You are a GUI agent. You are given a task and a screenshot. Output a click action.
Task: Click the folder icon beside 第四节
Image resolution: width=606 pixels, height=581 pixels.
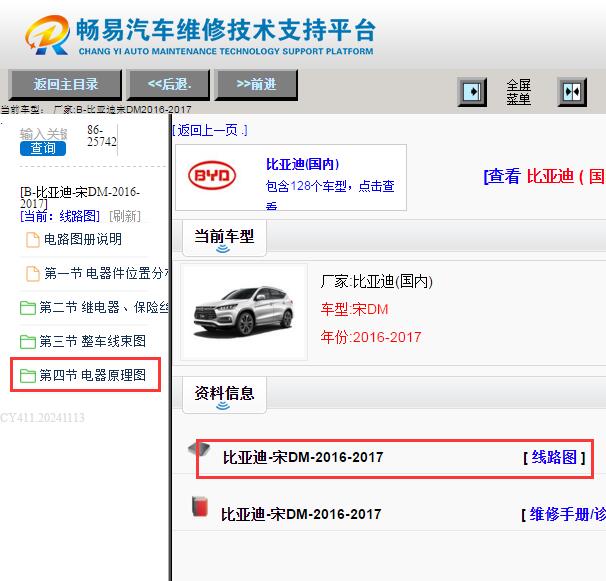(x=28, y=376)
